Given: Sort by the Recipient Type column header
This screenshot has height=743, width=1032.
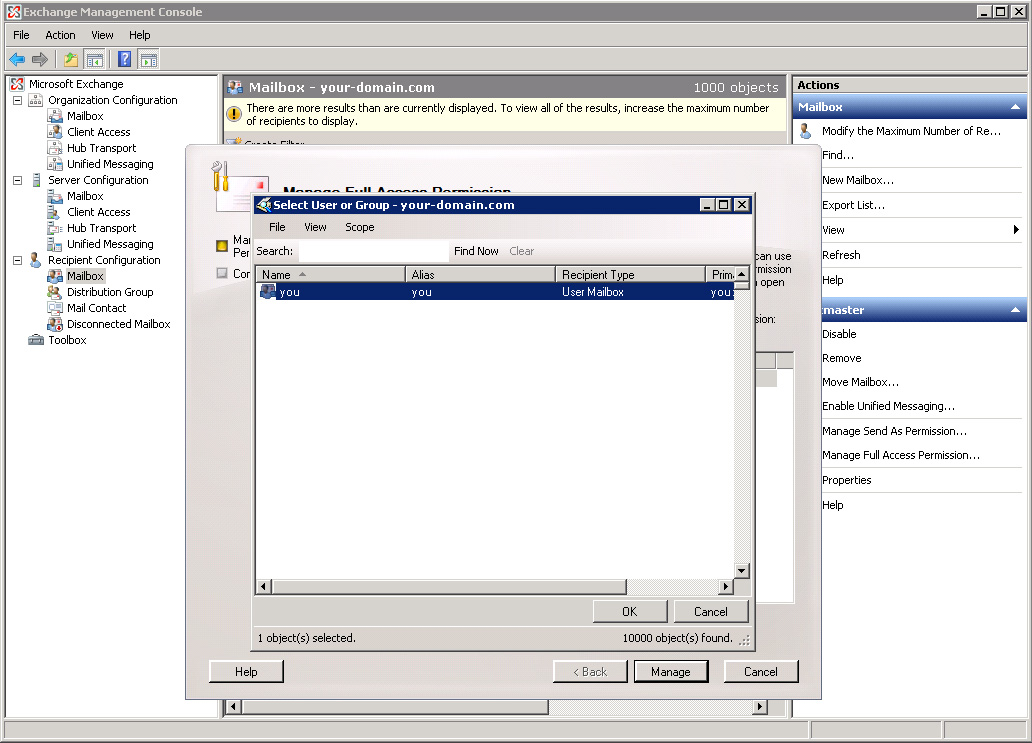Looking at the screenshot, I should 631,274.
